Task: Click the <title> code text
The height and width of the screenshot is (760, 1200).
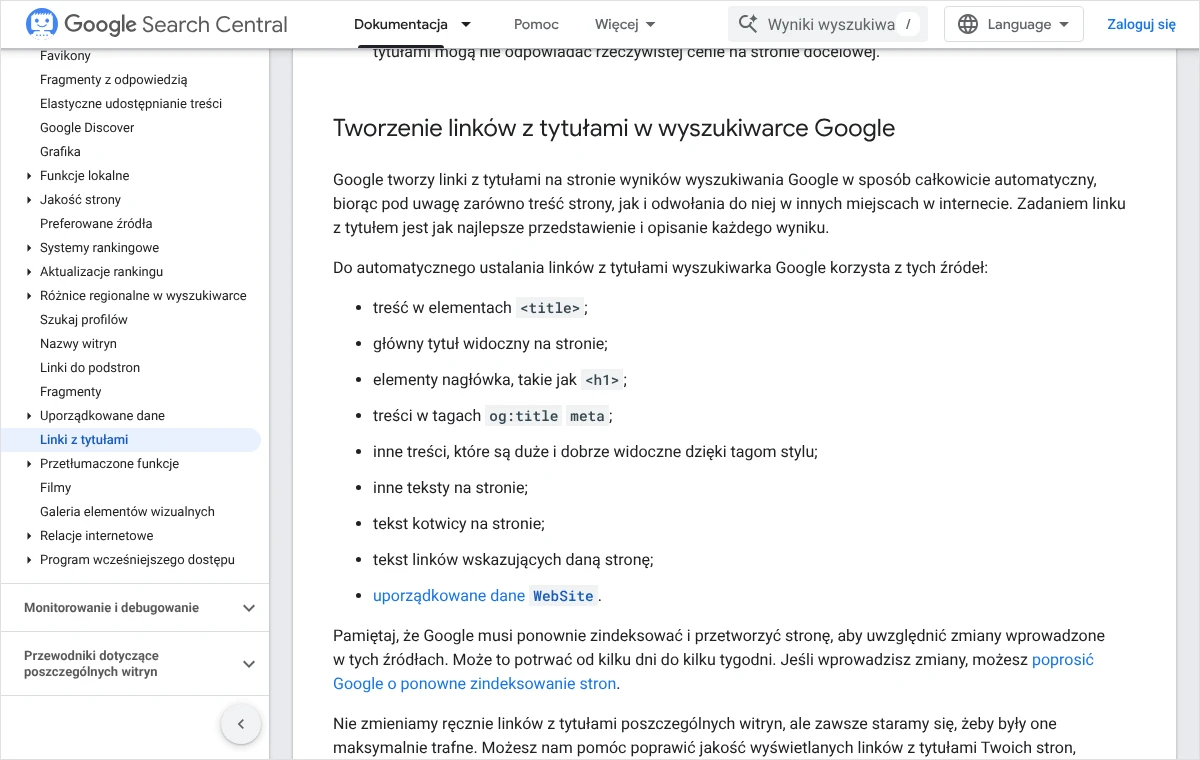Action: coord(550,308)
